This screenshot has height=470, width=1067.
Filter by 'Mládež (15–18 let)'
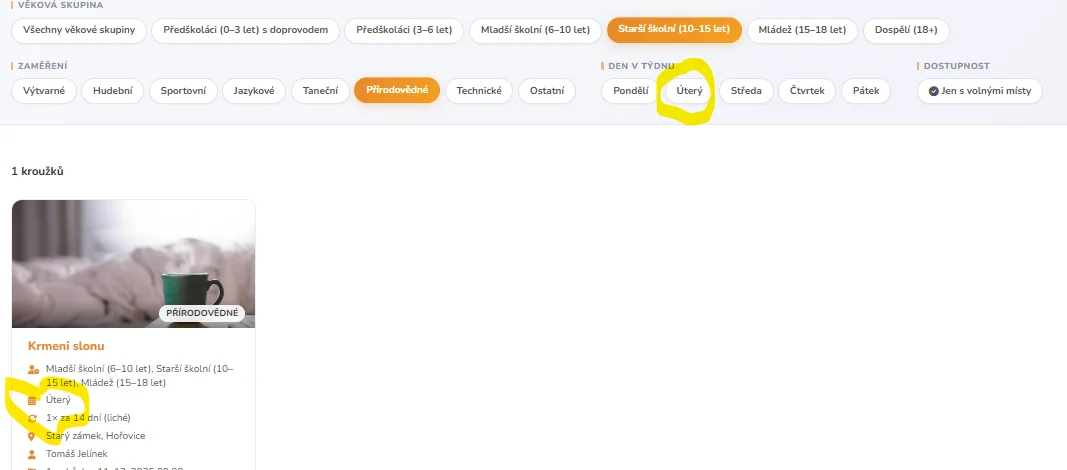pyautogui.click(x=802, y=30)
